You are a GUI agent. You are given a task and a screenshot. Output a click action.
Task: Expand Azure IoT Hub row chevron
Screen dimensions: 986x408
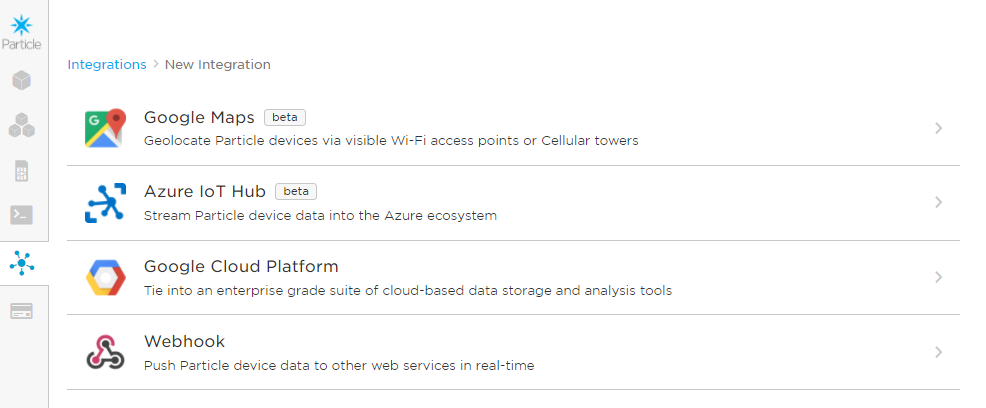pos(938,202)
